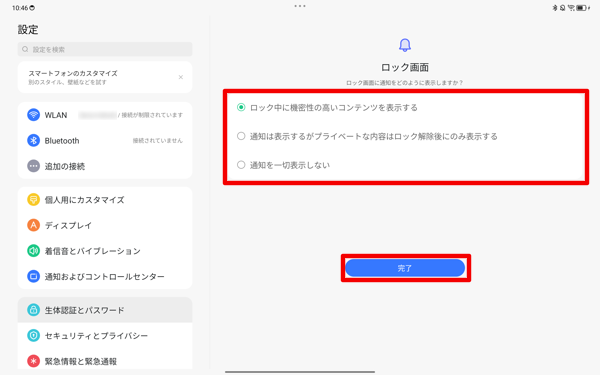Click the 接続が制限されています WLAN status text
This screenshot has height=375, width=600.
pyautogui.click(x=152, y=115)
